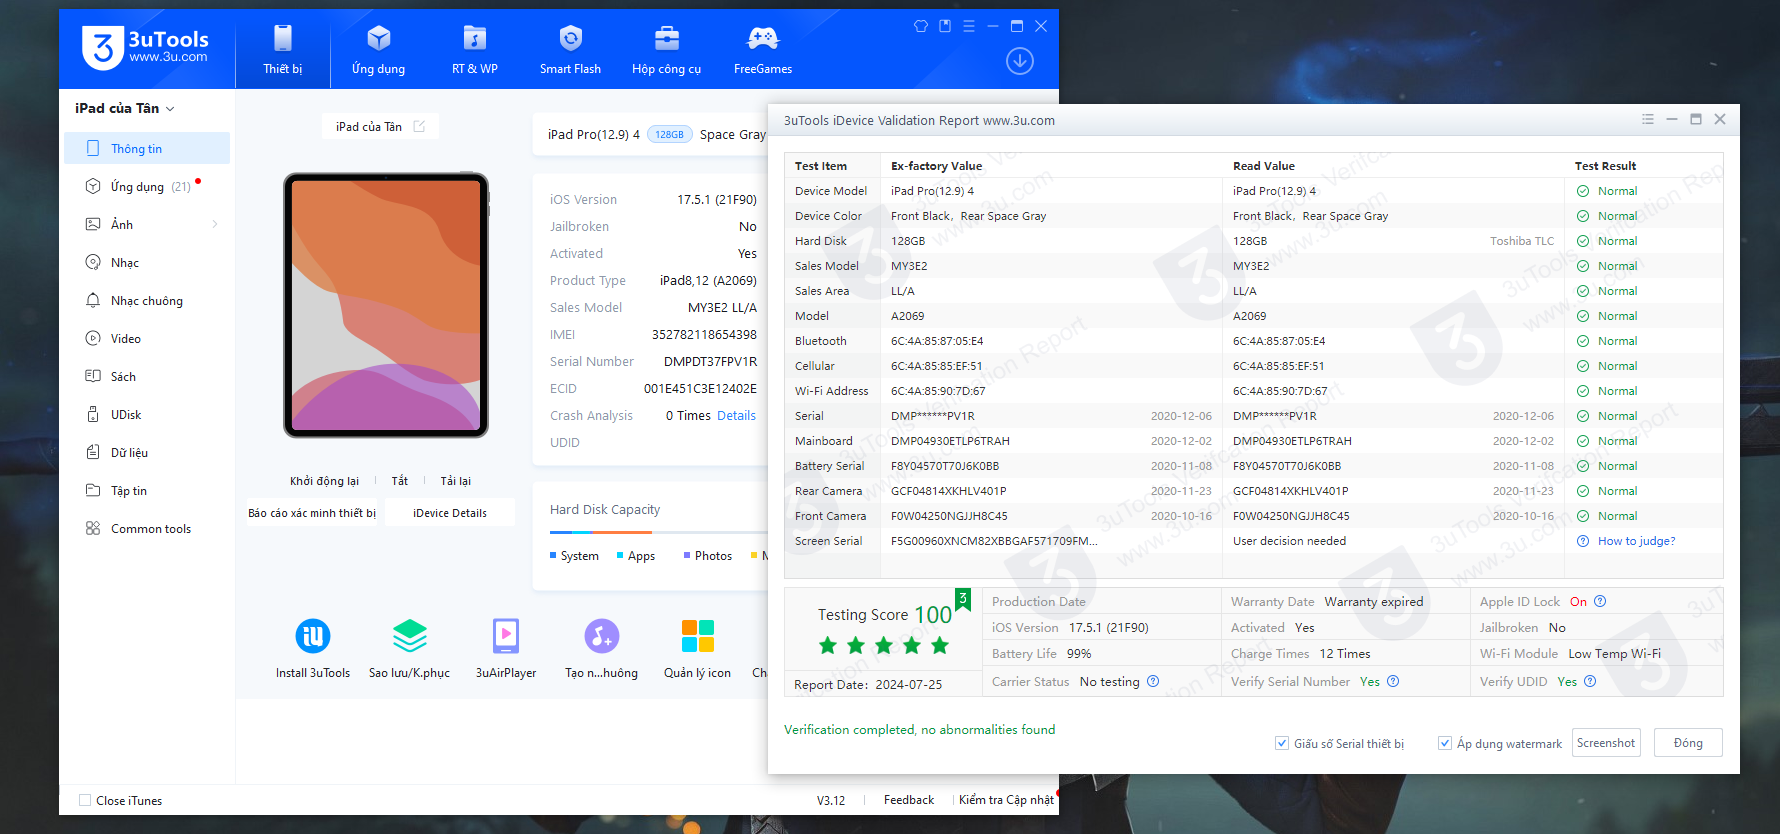Click the Testing Score 100 value

coord(933,615)
